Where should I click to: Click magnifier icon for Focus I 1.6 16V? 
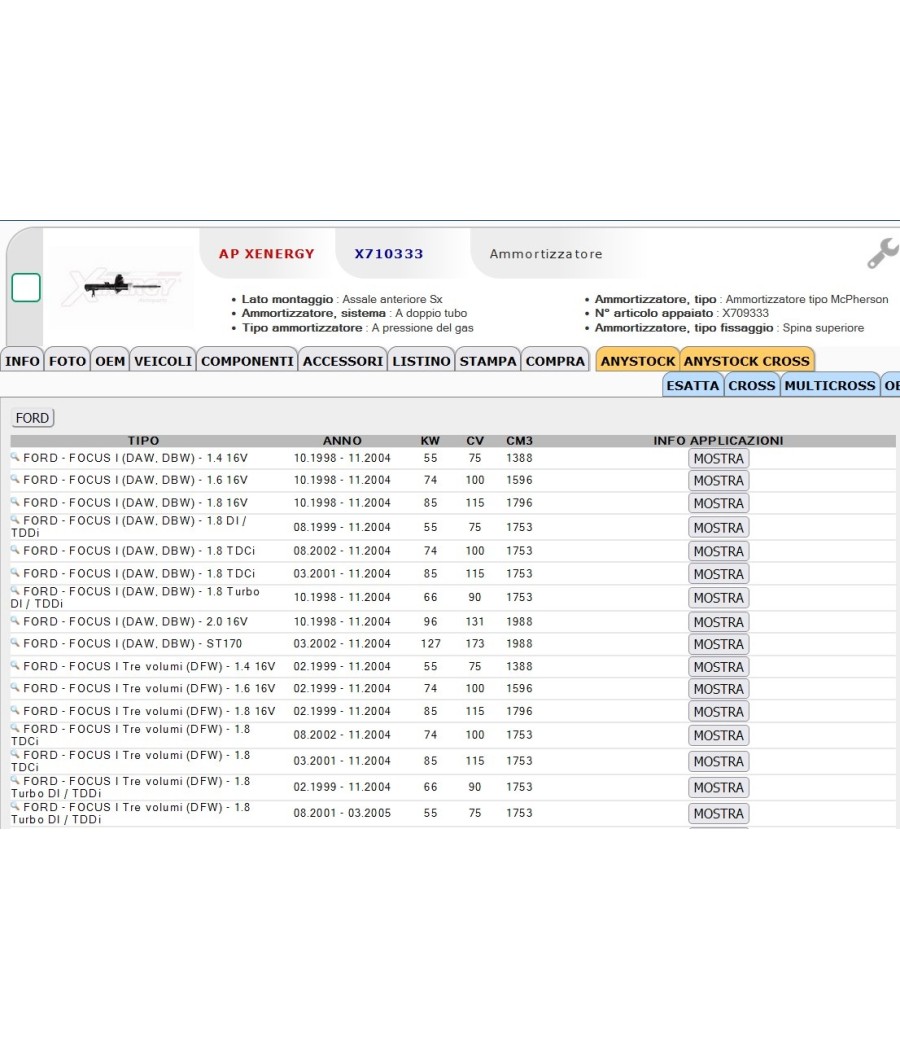point(15,479)
